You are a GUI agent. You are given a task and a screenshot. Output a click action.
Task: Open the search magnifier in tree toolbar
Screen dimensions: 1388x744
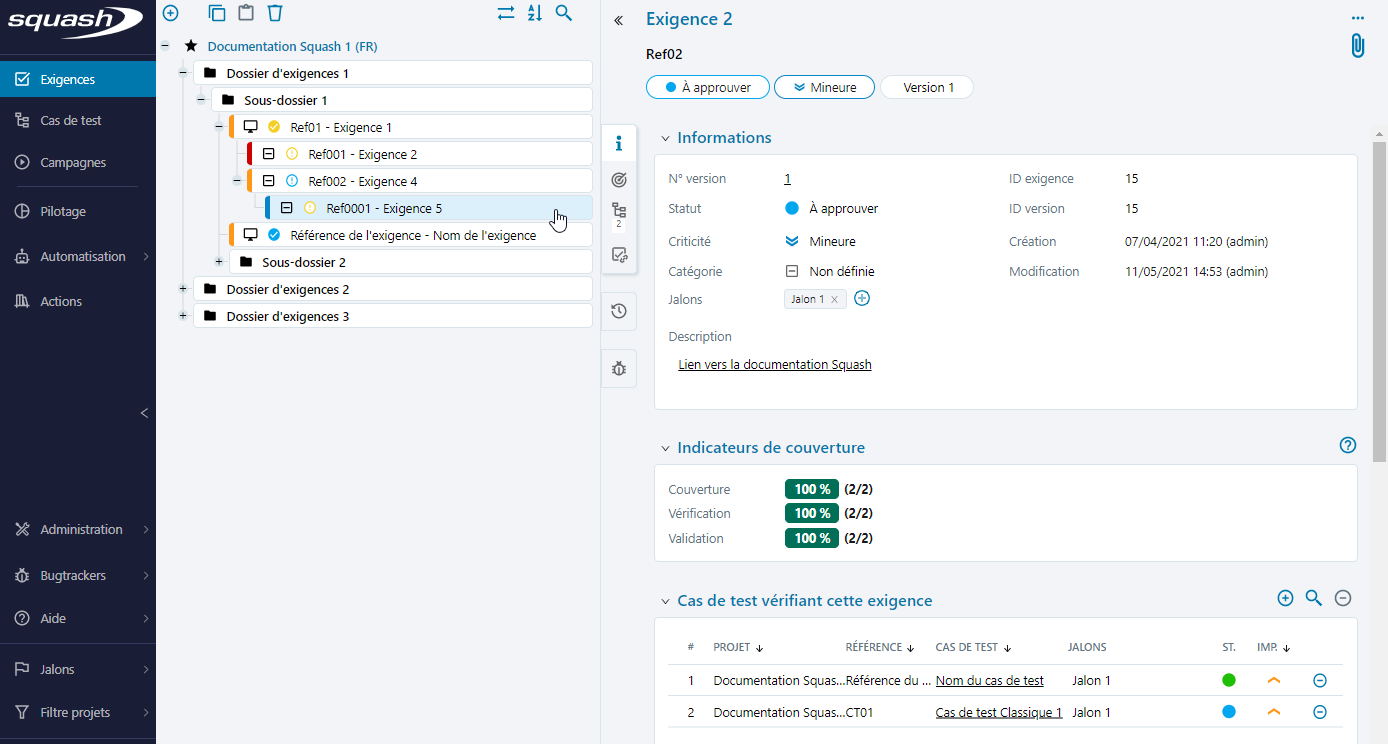coord(564,13)
